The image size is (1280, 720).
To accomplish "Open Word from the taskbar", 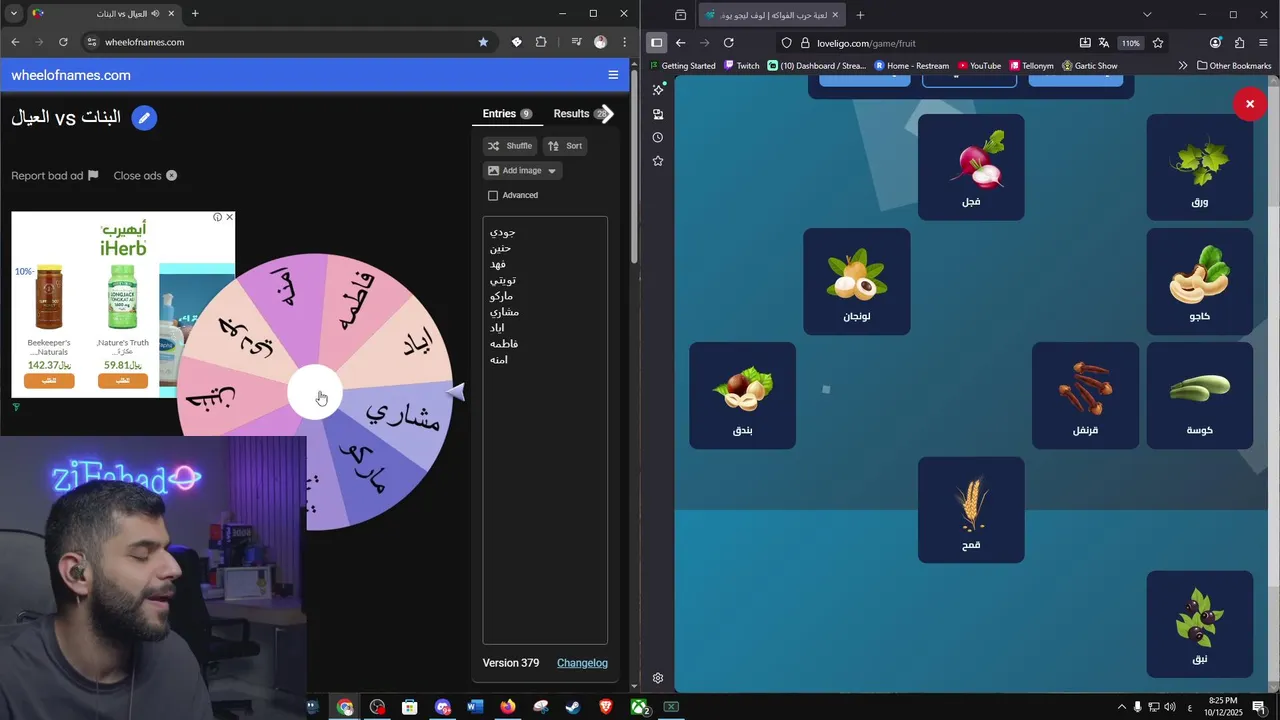I will click(x=475, y=707).
